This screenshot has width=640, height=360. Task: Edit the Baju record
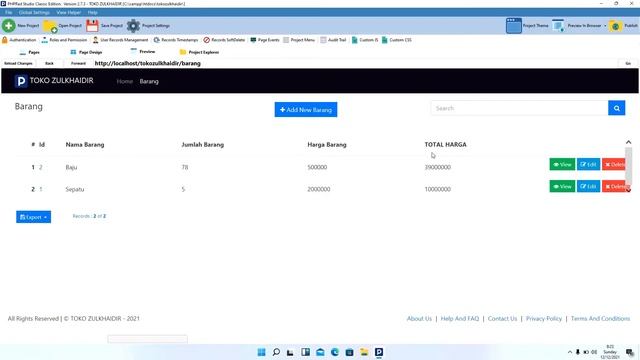tap(588, 164)
